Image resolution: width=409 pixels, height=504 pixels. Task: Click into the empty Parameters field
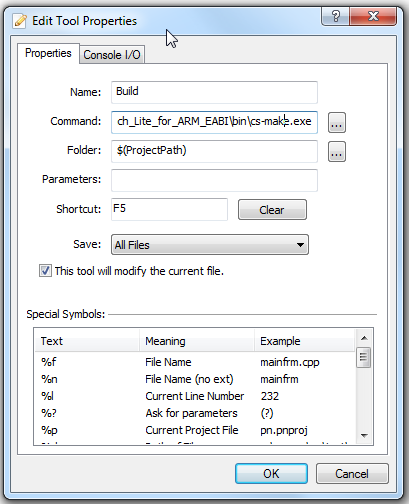[x=214, y=180]
